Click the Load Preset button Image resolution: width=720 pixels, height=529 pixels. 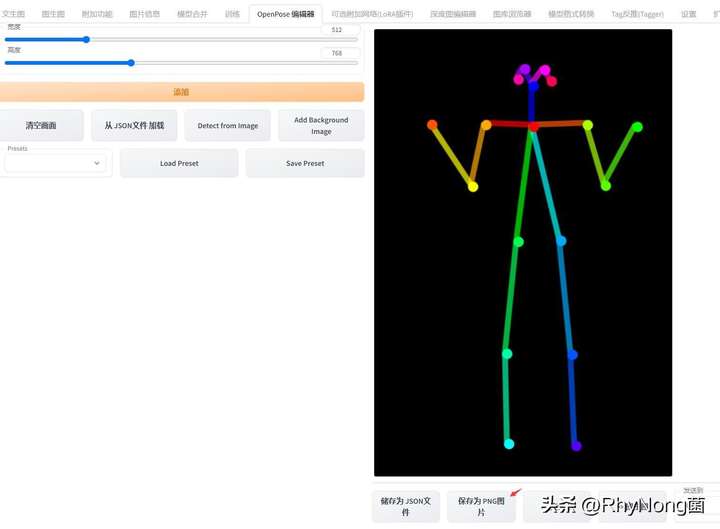pyautogui.click(x=179, y=163)
